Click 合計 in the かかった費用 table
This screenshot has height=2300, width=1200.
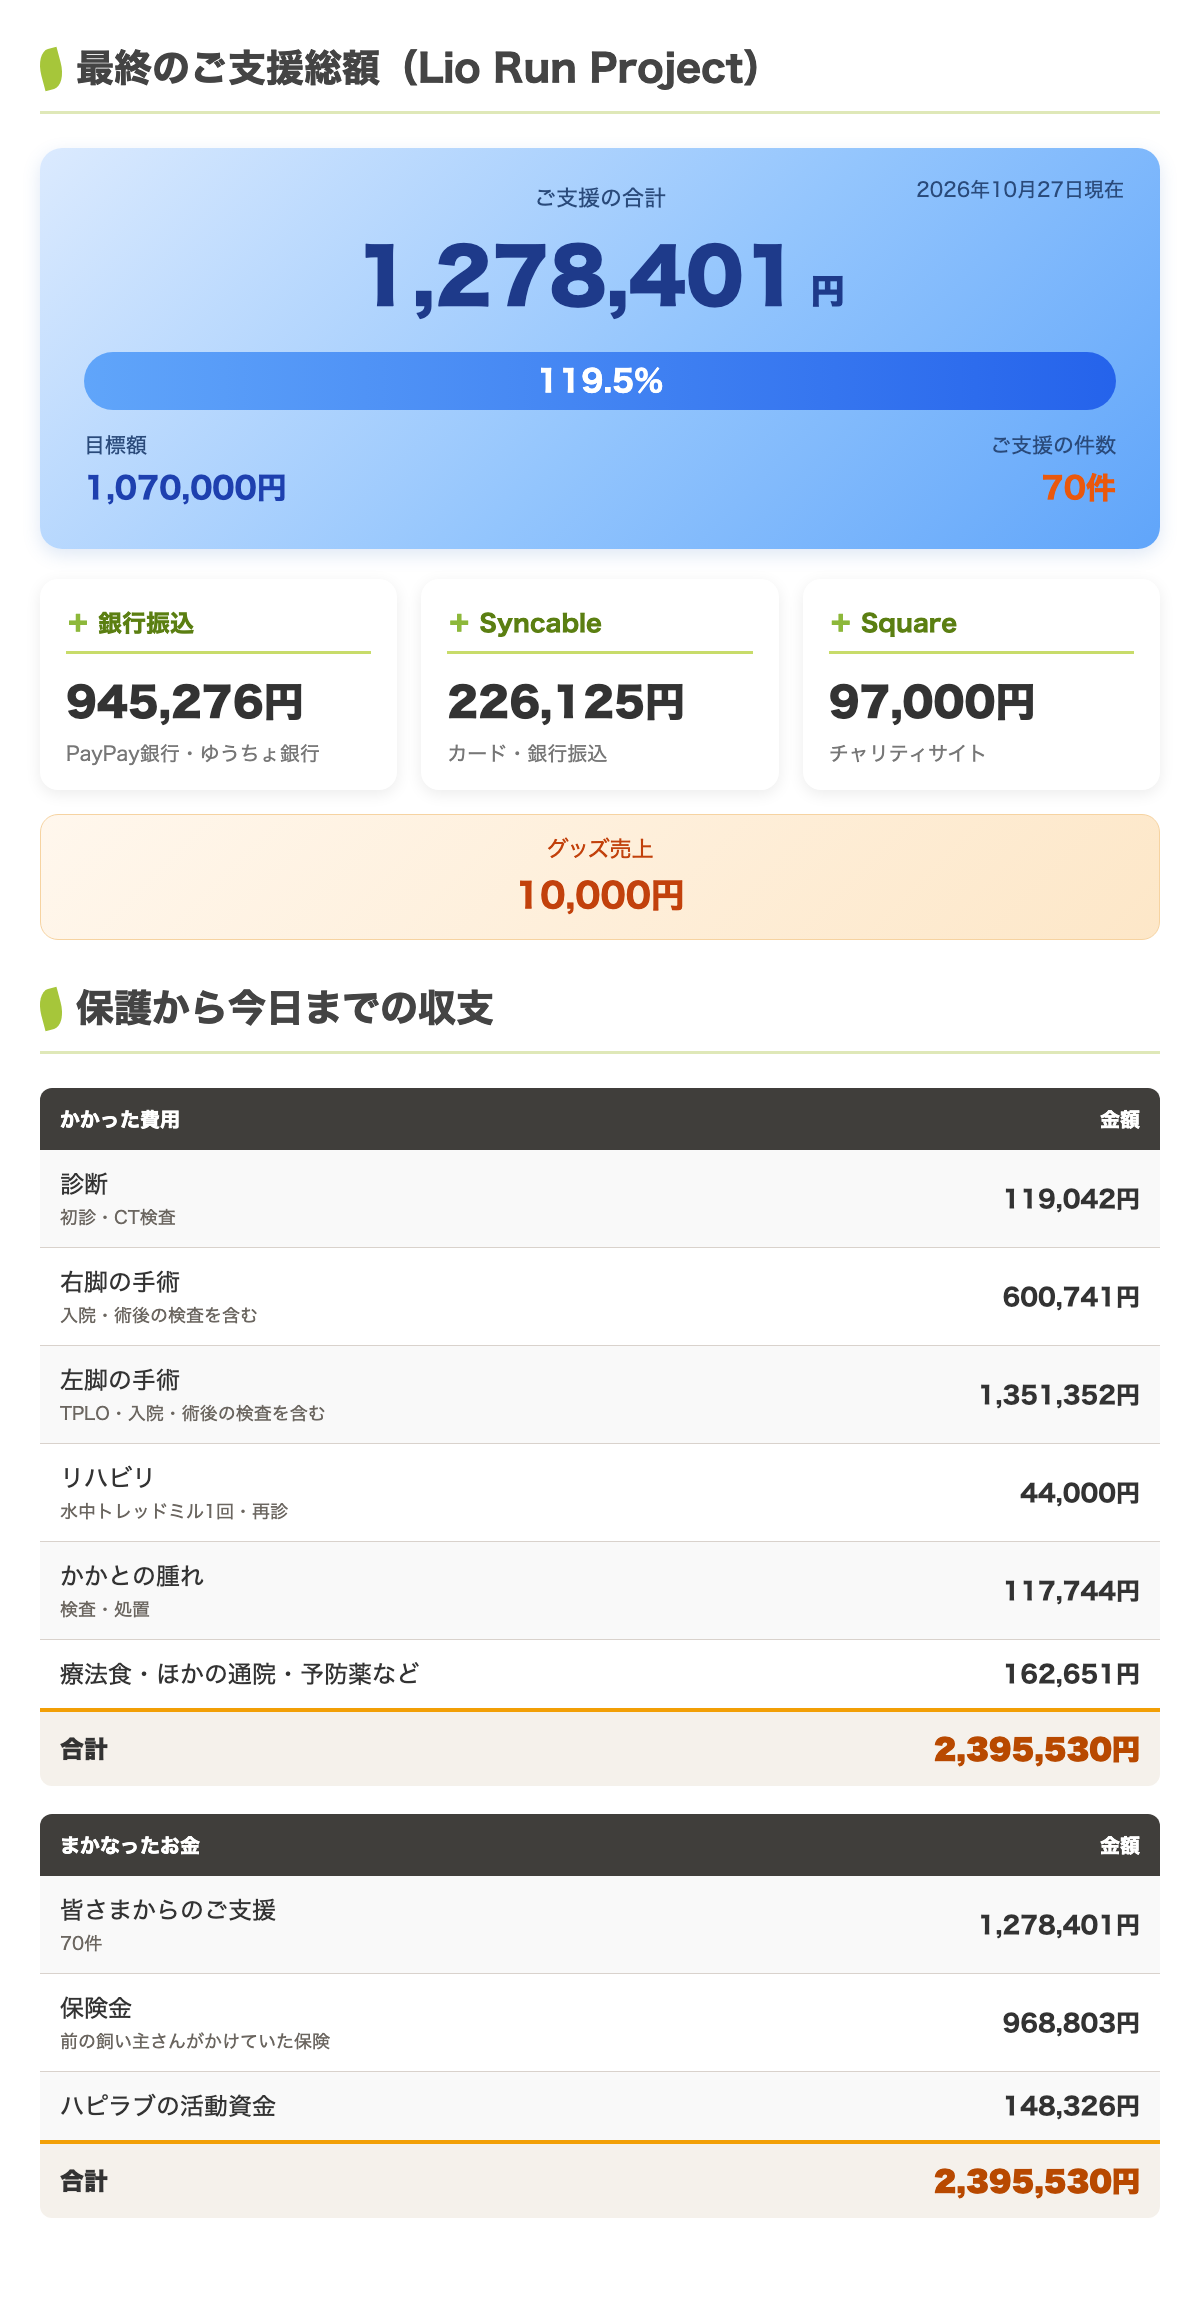(x=84, y=1749)
